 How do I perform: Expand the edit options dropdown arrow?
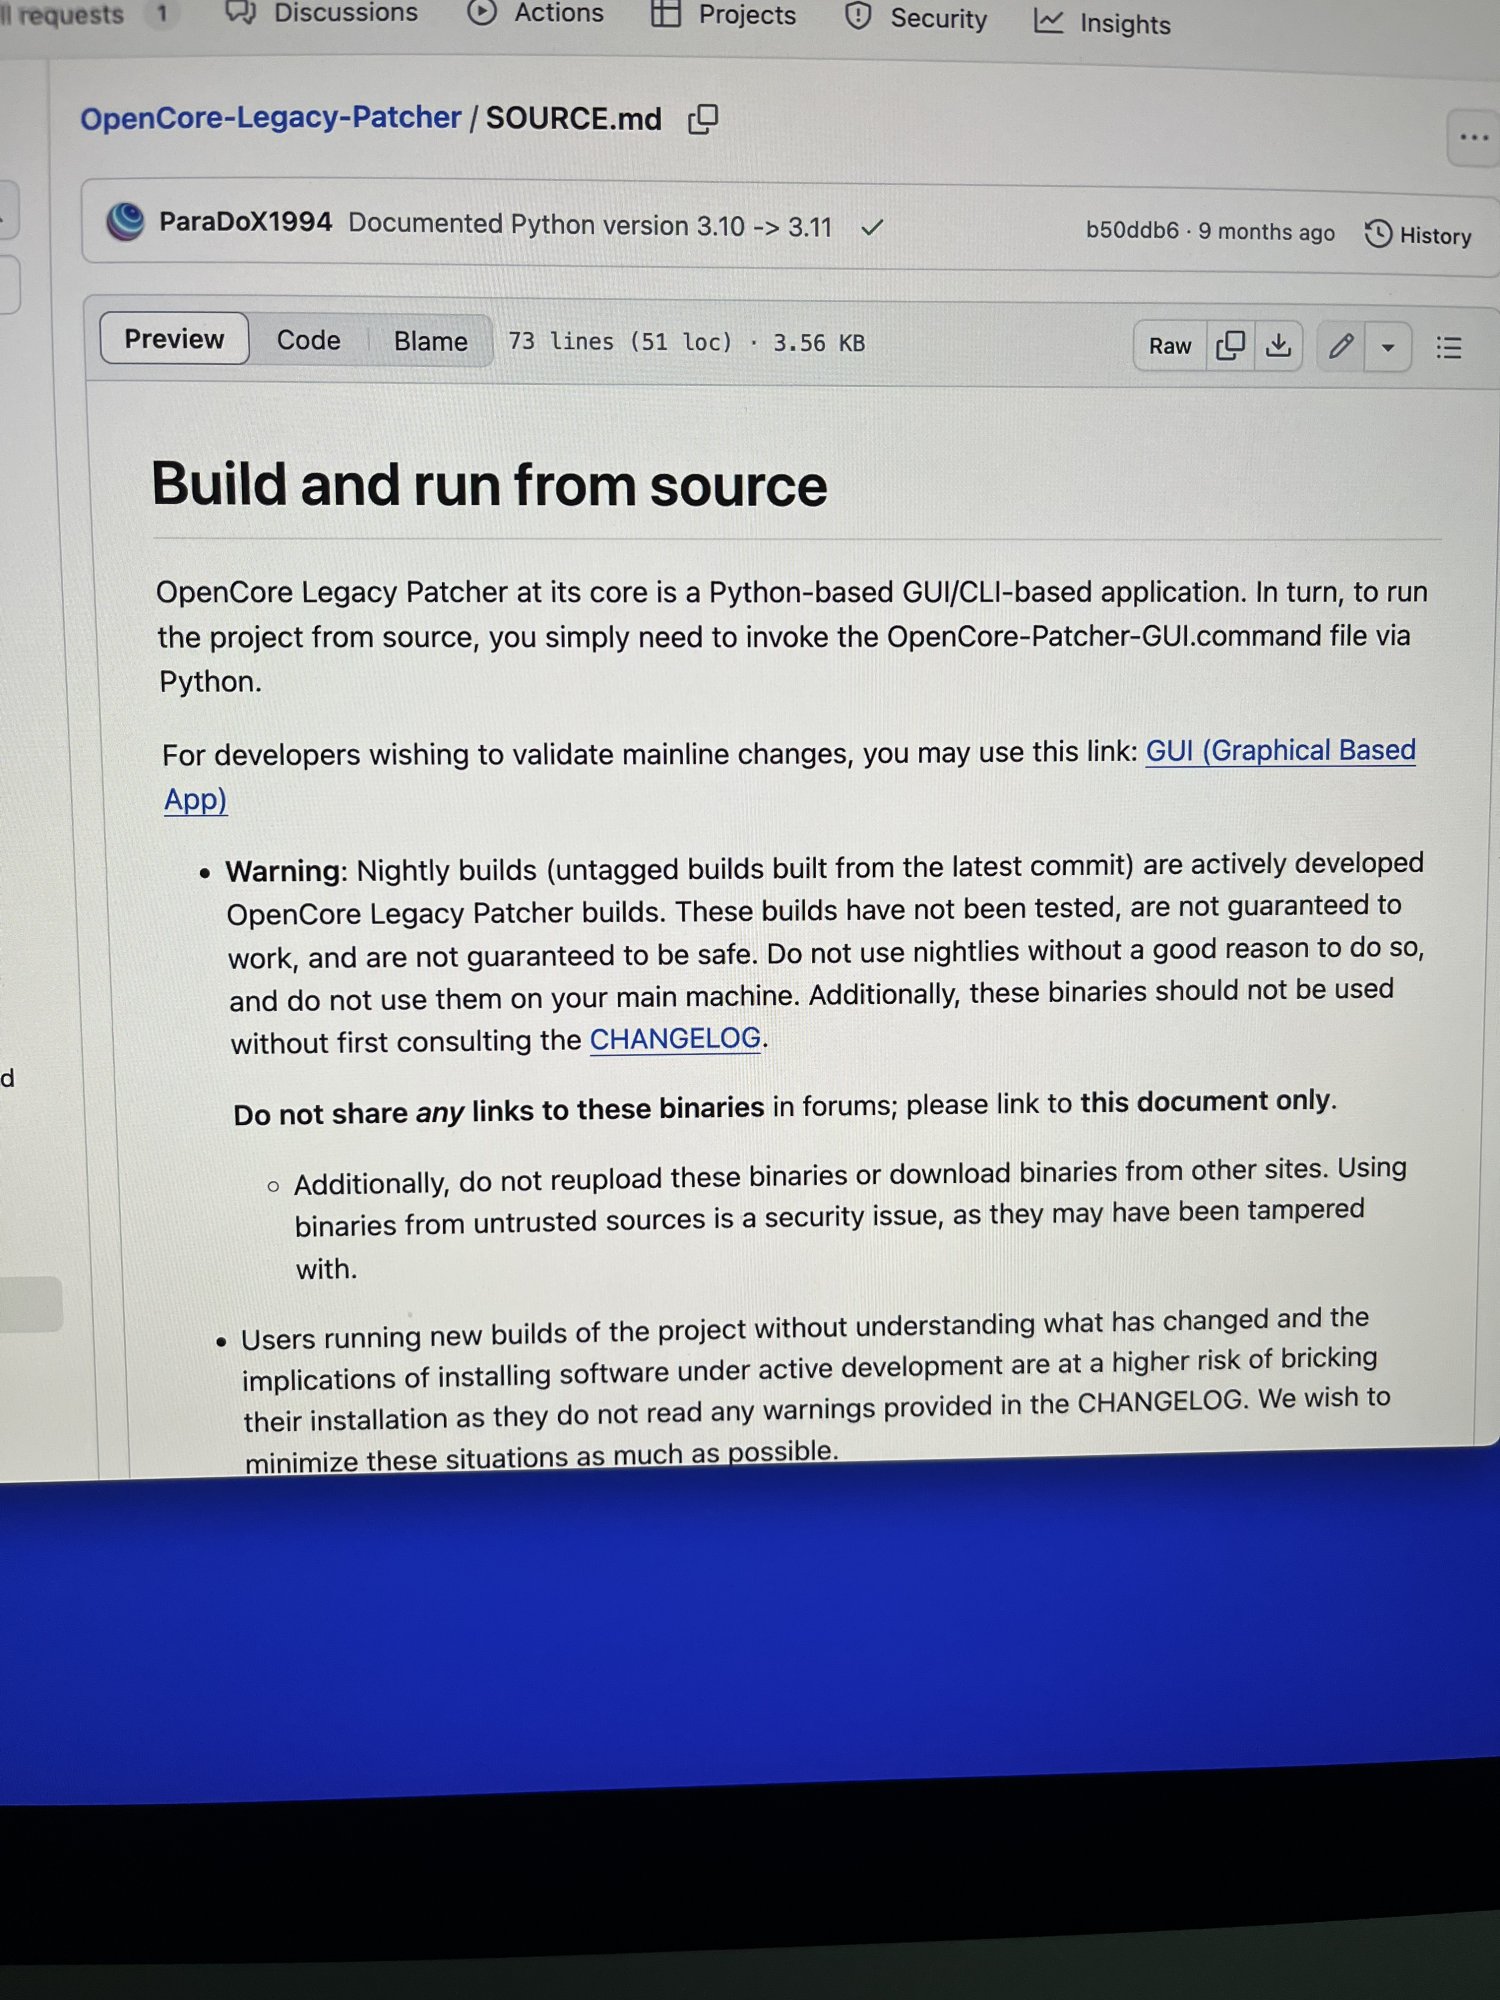1388,348
